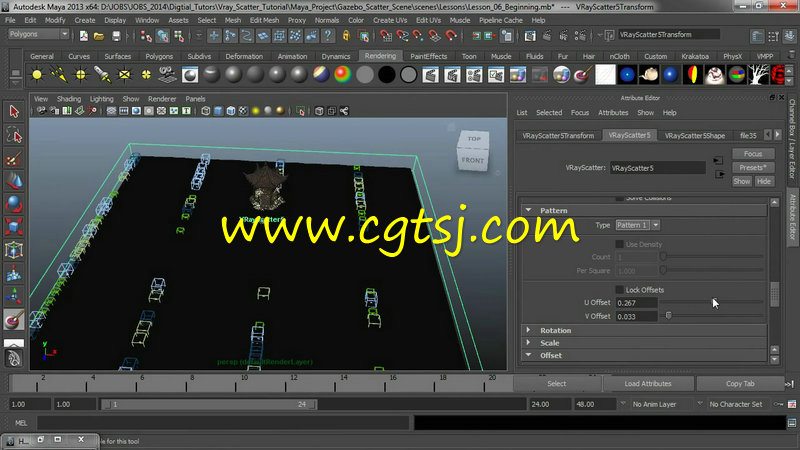Create a spot light from shelf
This screenshot has width=800, height=450.
(103, 75)
